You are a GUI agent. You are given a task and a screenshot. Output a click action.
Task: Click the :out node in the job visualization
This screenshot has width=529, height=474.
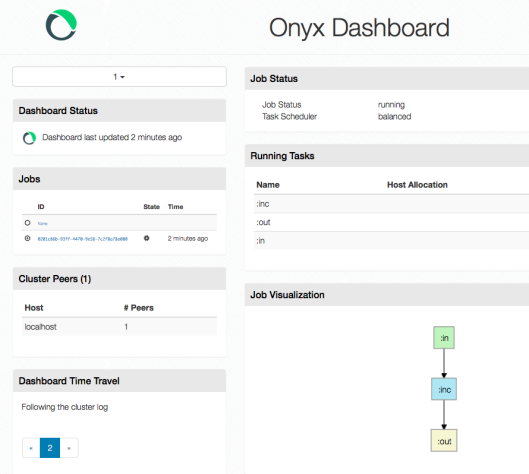[x=444, y=441]
